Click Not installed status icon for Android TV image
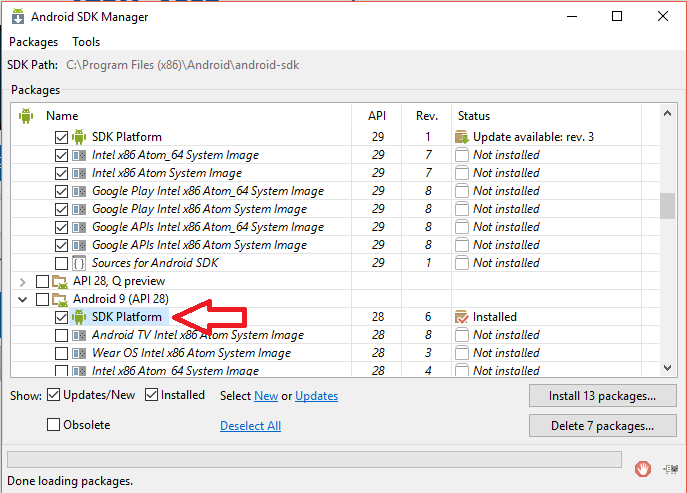The width and height of the screenshot is (687, 493). tap(462, 335)
